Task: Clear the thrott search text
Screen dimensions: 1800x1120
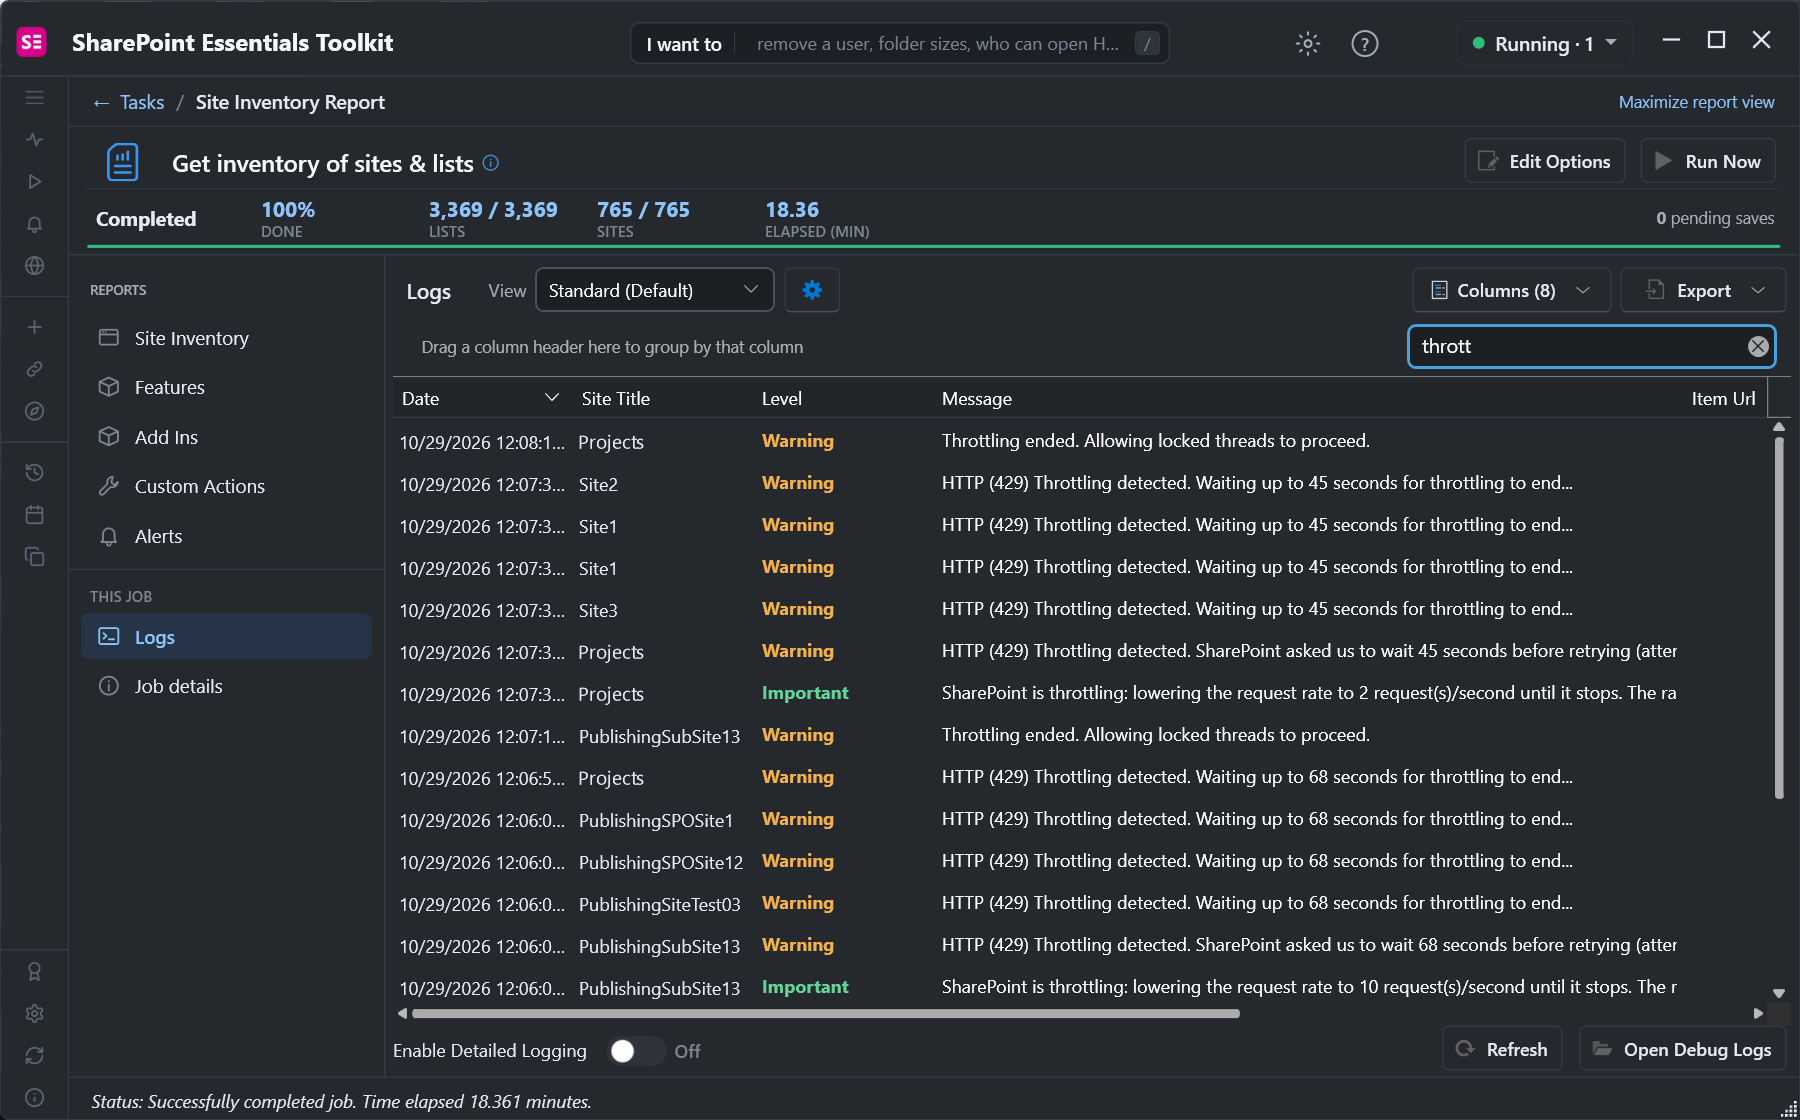Action: 1757,346
